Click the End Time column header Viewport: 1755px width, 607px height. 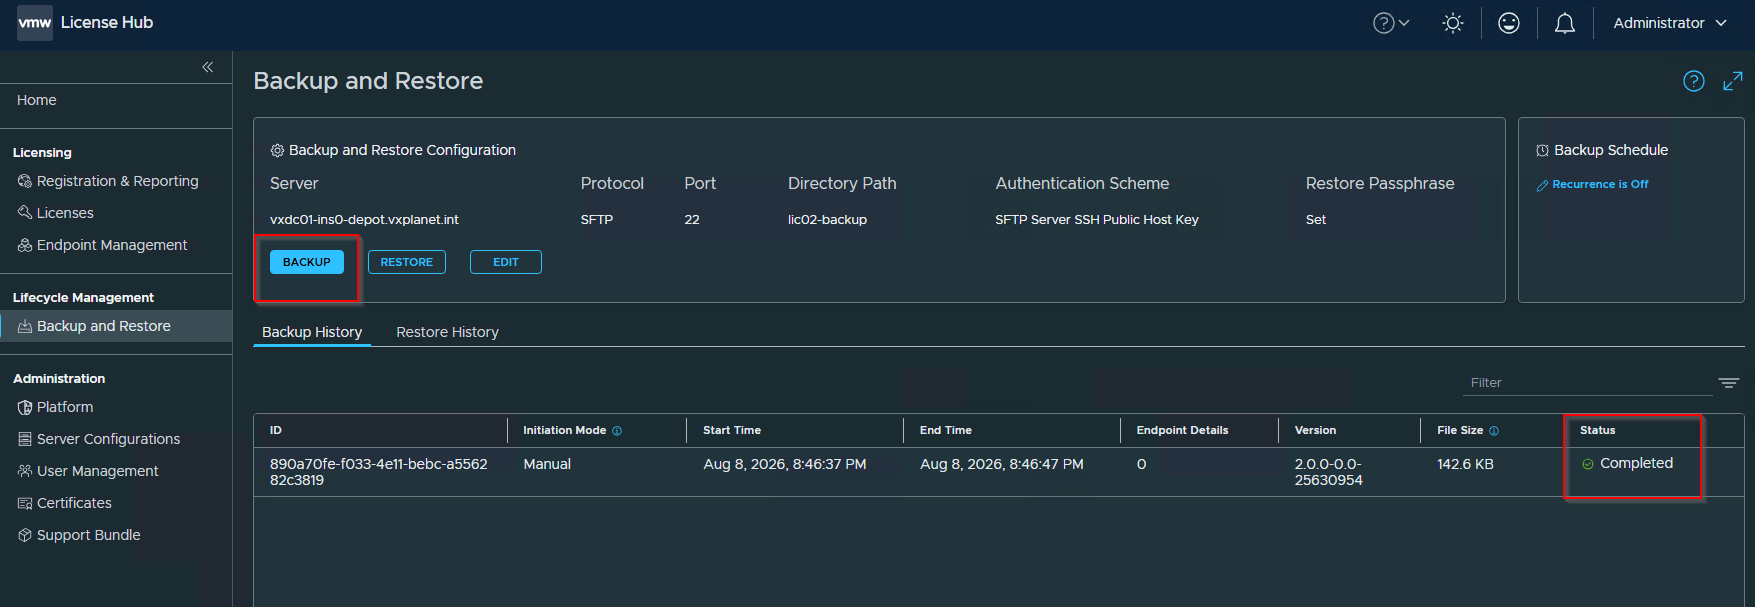point(946,430)
